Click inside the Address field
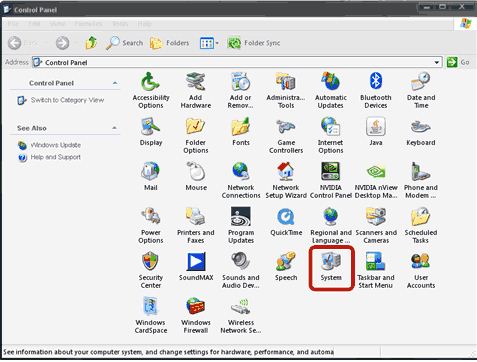Image resolution: width=477 pixels, height=362 pixels. (x=237, y=62)
